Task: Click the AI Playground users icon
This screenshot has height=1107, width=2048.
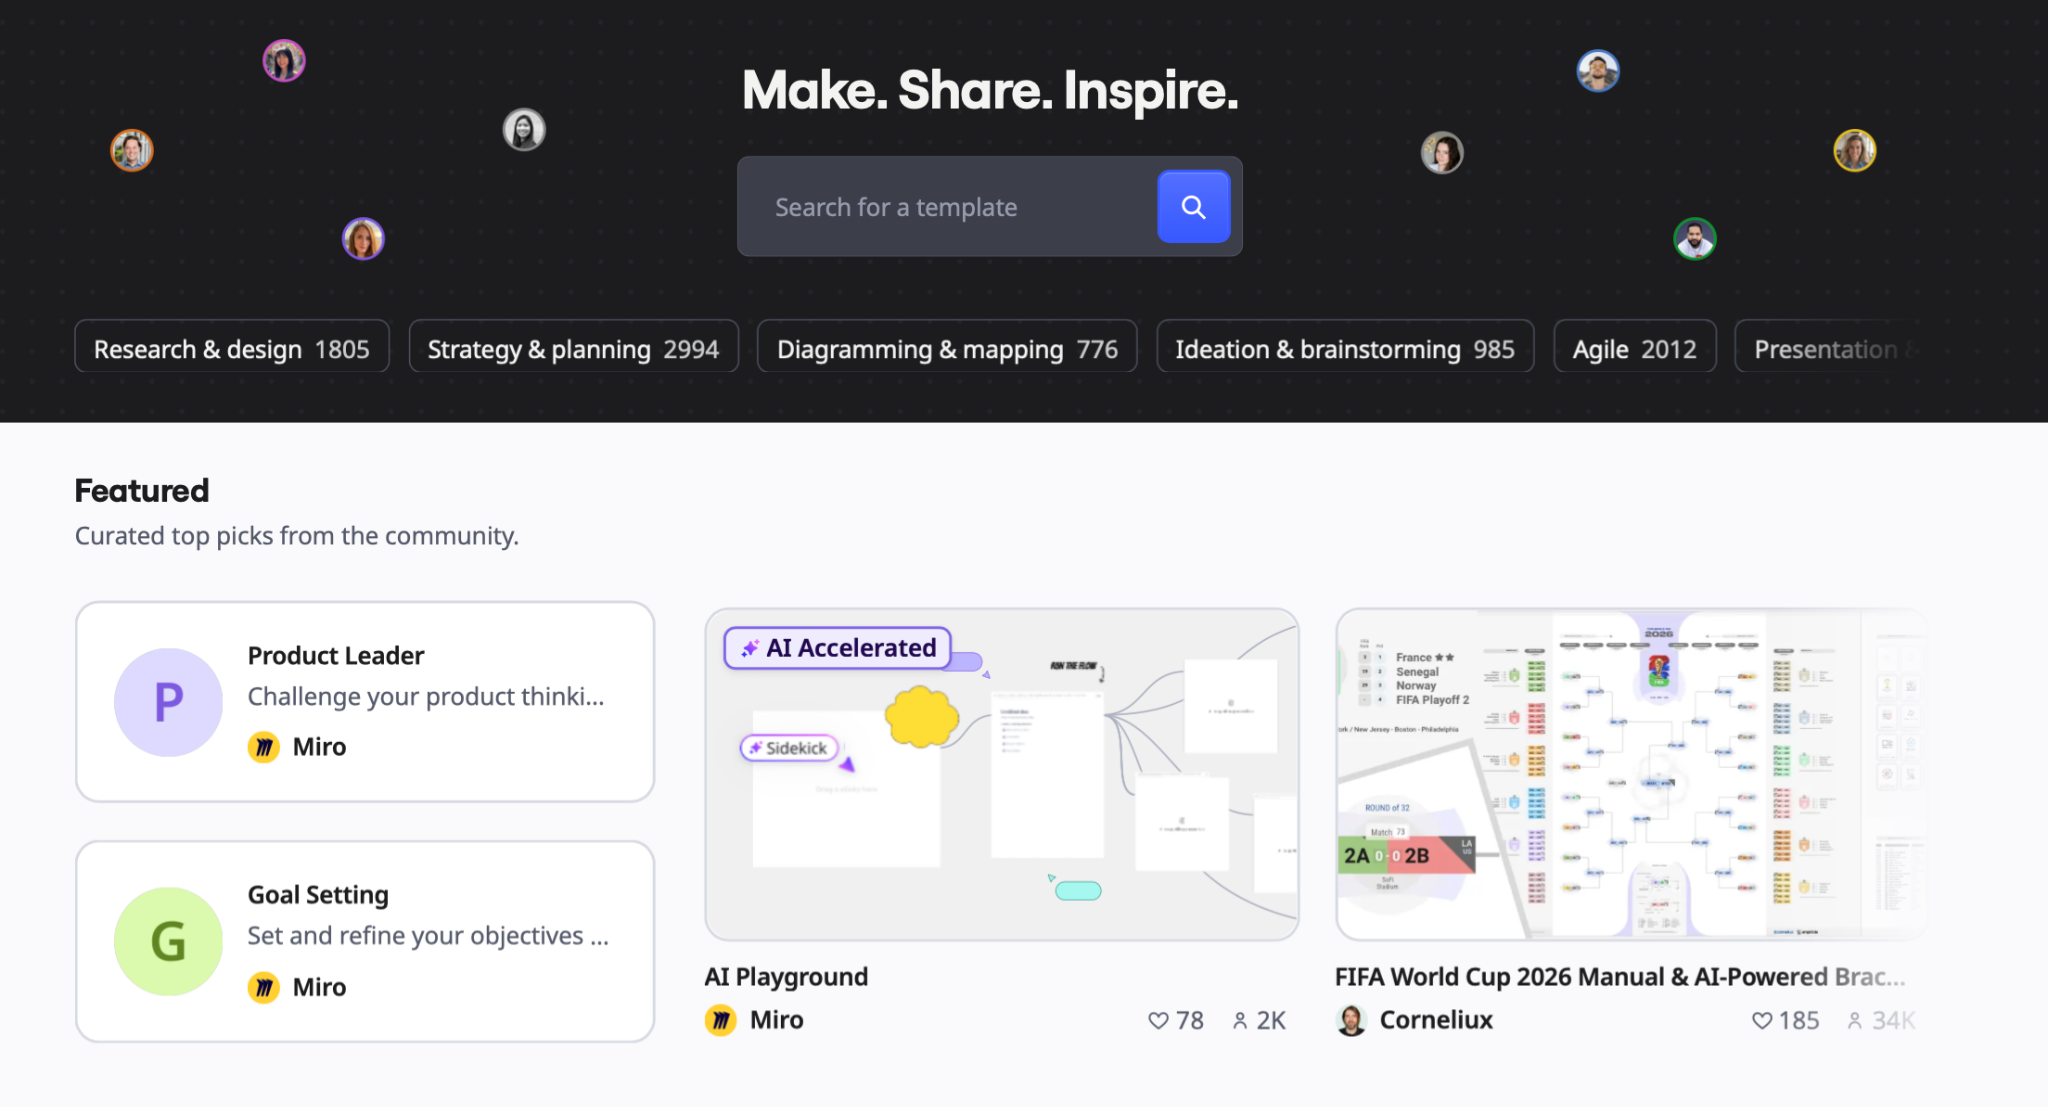Action: [1240, 1020]
